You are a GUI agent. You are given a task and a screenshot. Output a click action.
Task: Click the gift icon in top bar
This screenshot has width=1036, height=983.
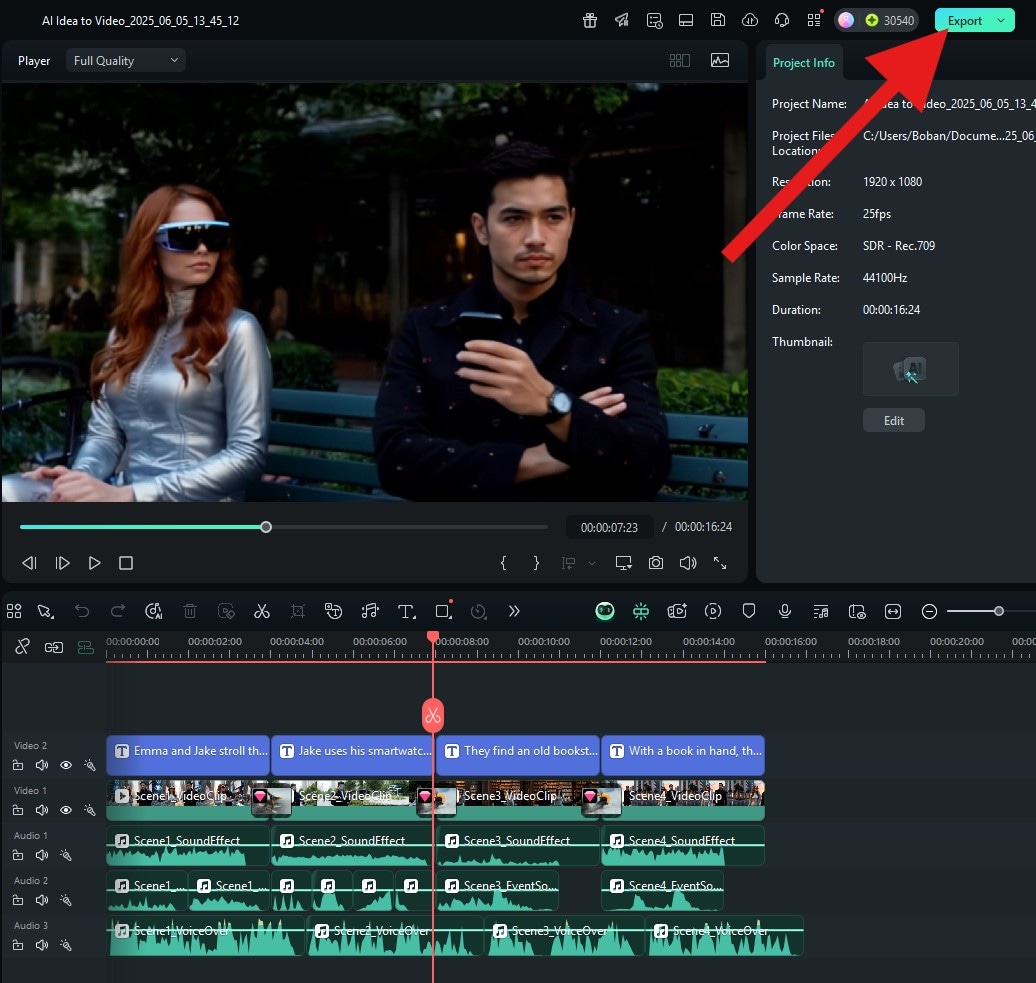click(x=590, y=20)
